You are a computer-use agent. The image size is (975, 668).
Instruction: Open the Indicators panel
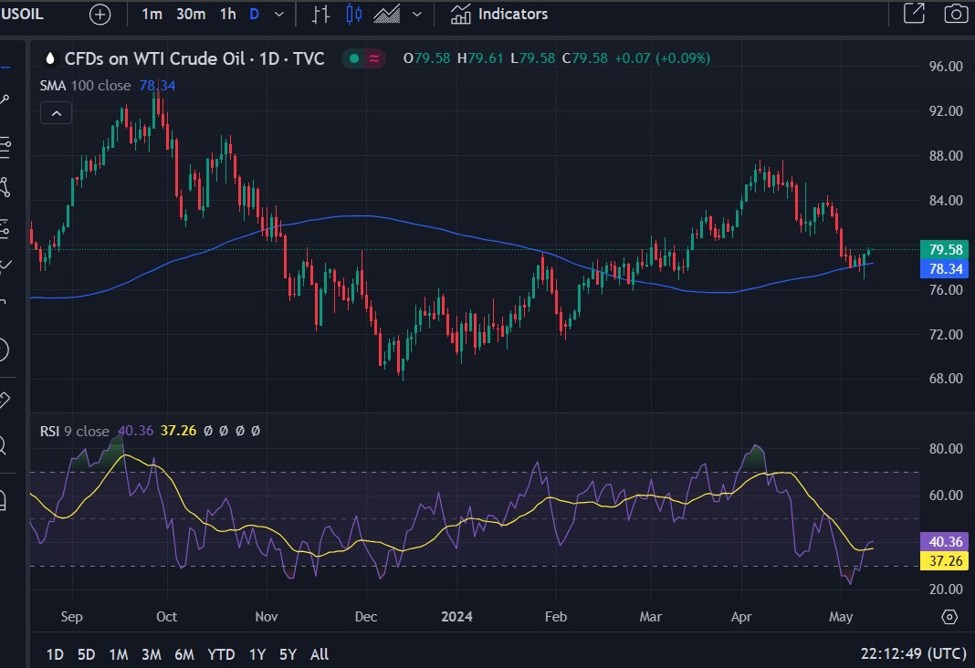click(x=500, y=14)
